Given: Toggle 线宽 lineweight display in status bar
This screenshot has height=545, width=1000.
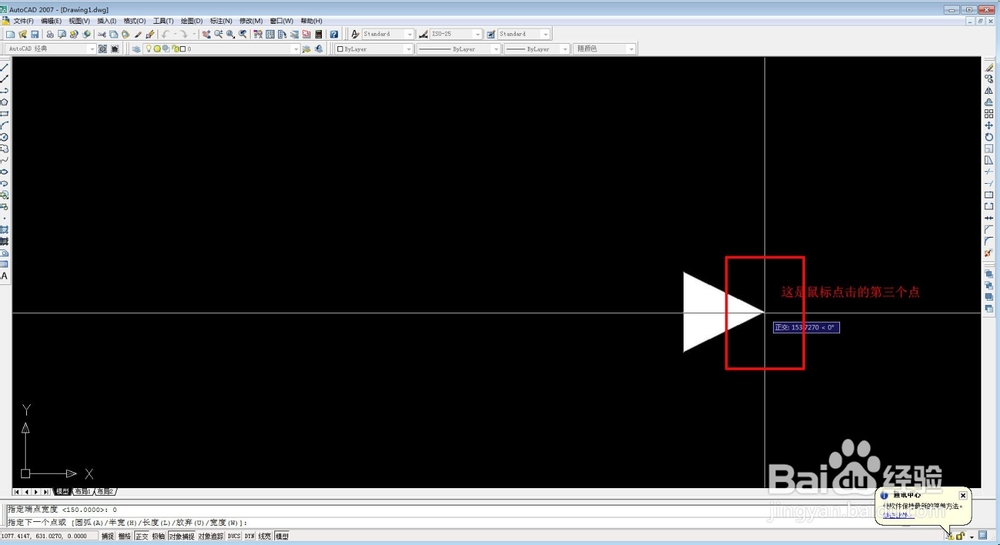Looking at the screenshot, I should (x=265, y=536).
